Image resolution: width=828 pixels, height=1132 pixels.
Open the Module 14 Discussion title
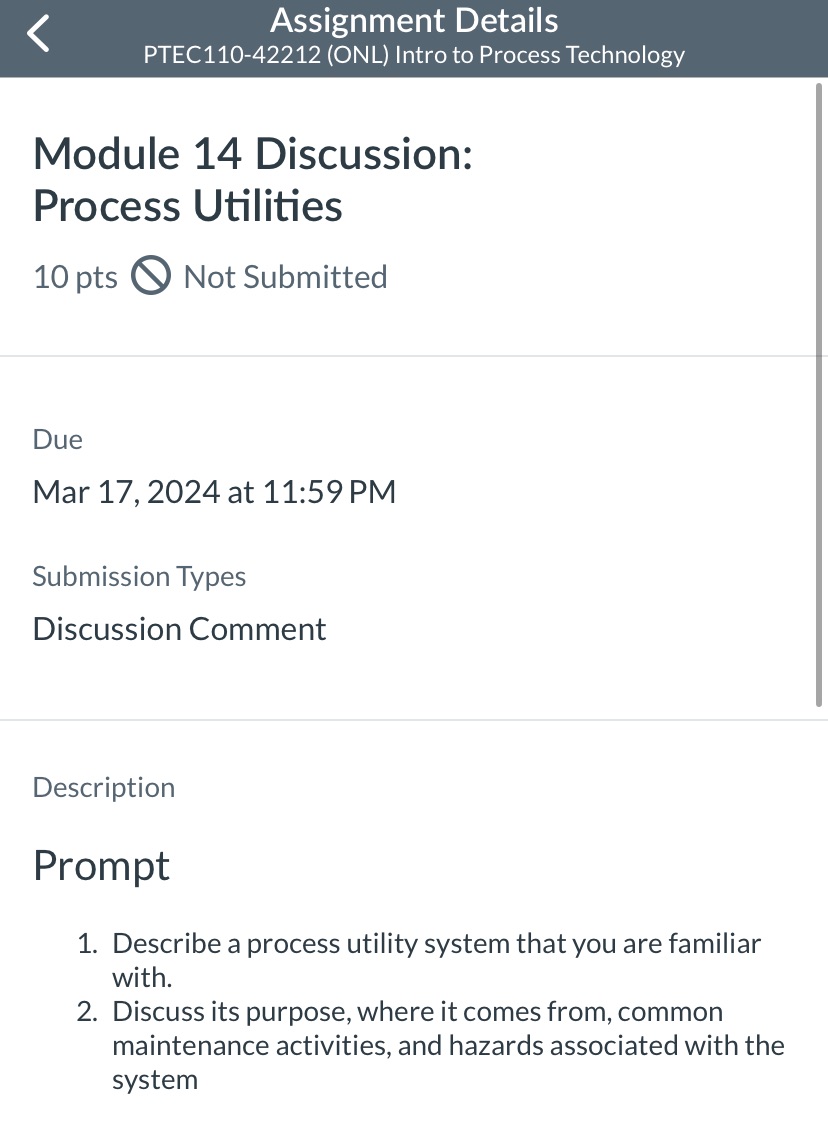(252, 180)
